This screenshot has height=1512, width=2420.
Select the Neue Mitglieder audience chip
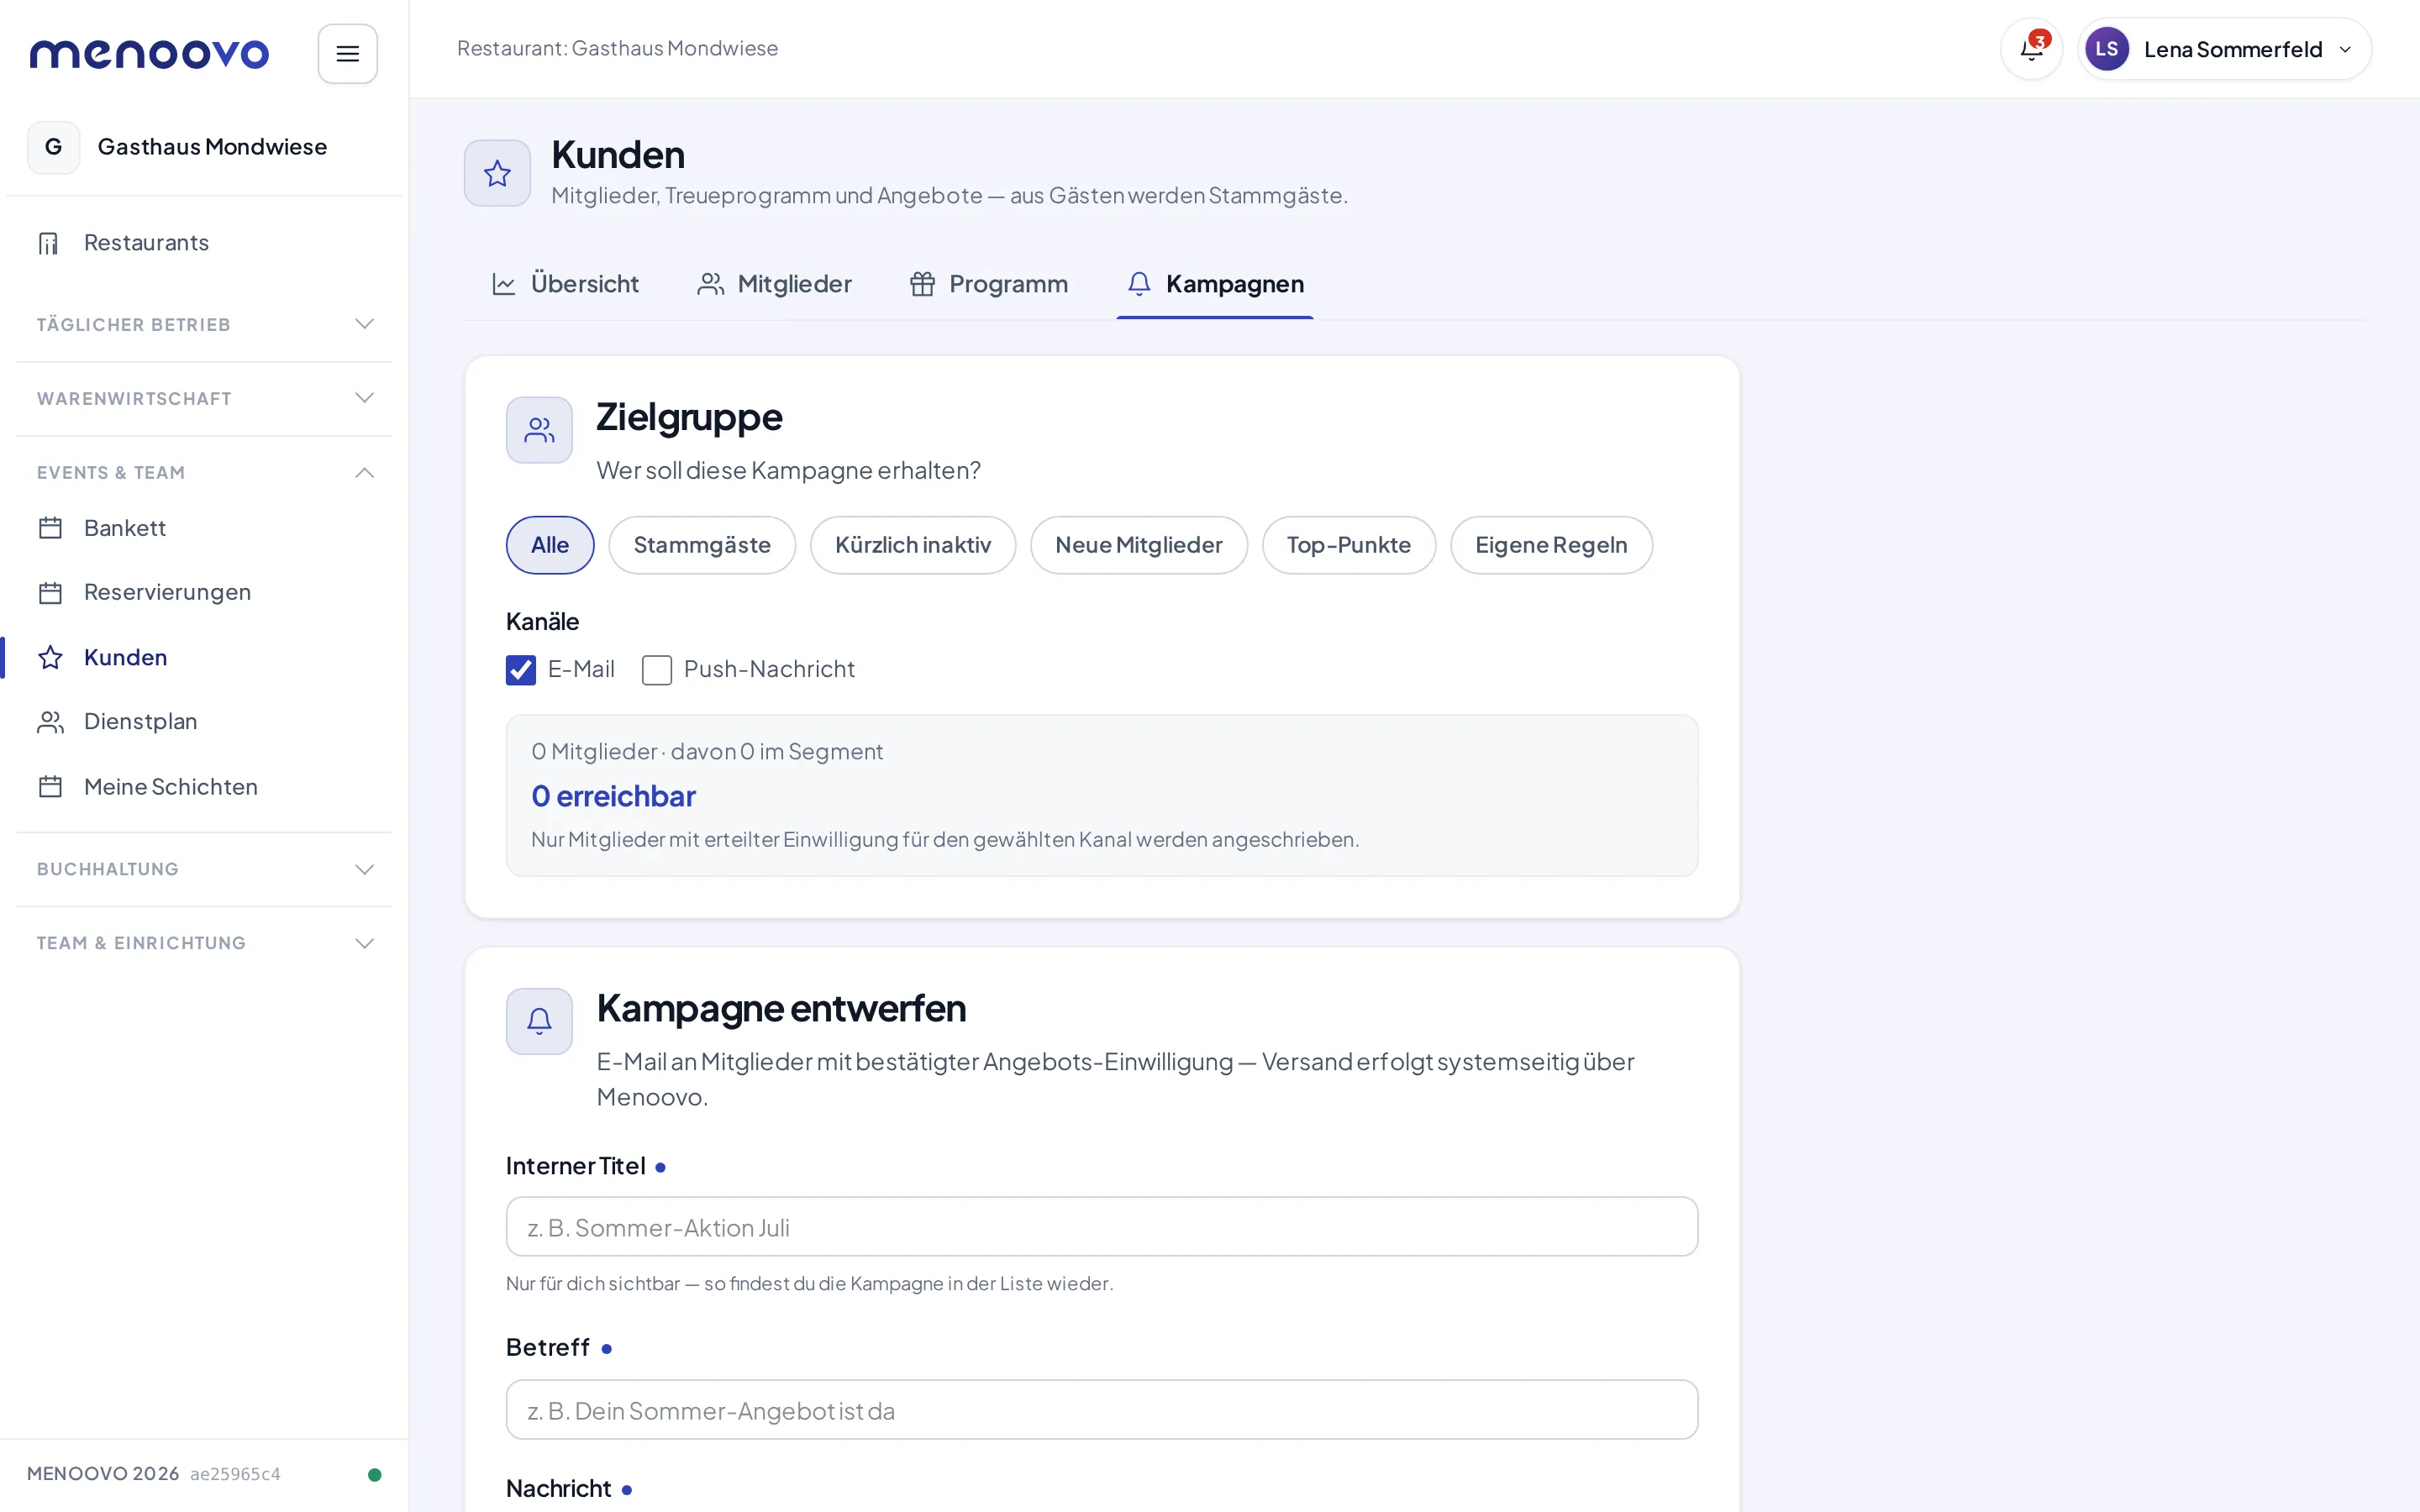coord(1139,545)
